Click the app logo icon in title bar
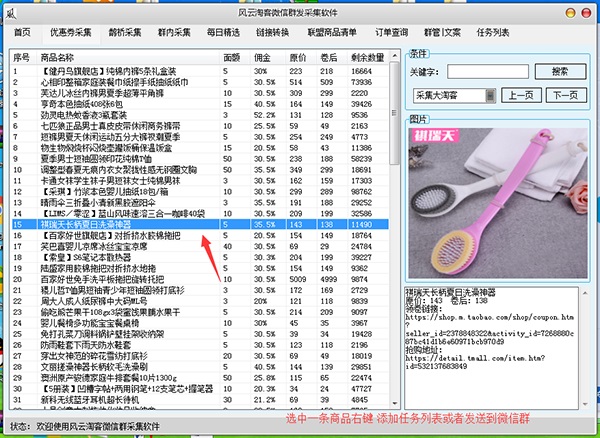 coord(11,13)
